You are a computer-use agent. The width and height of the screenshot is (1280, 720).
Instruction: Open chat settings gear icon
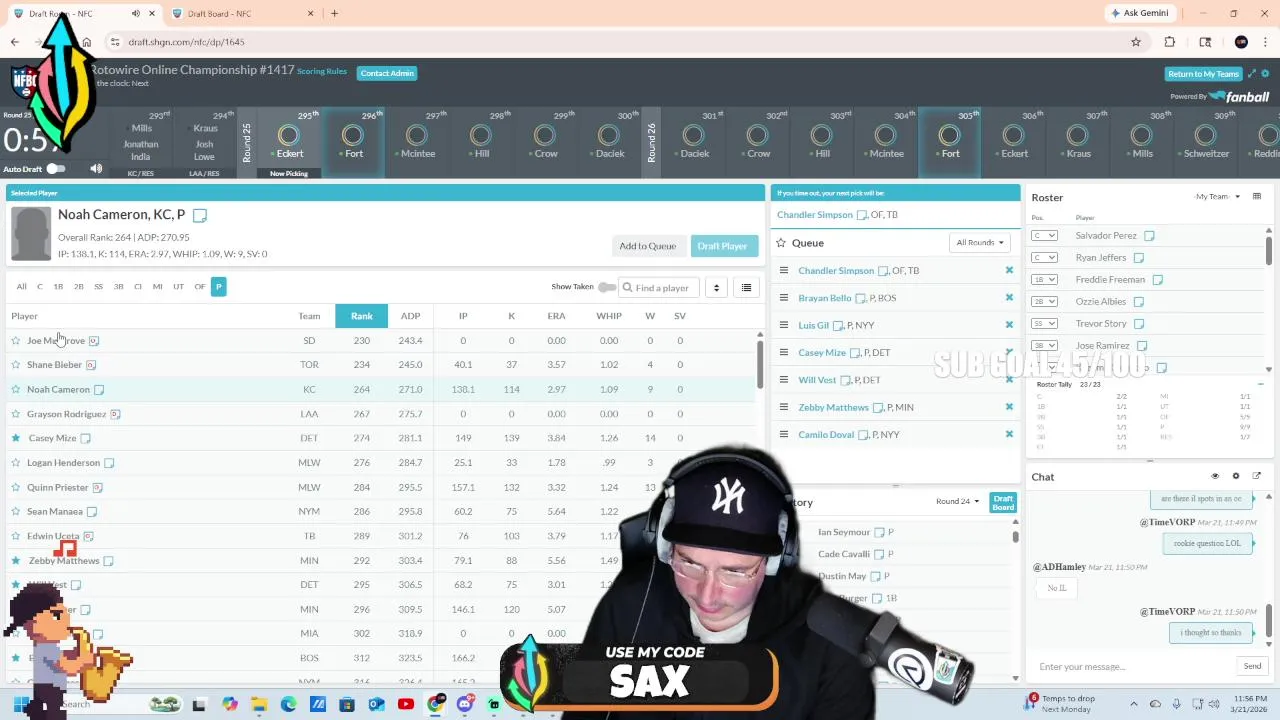[x=1236, y=476]
